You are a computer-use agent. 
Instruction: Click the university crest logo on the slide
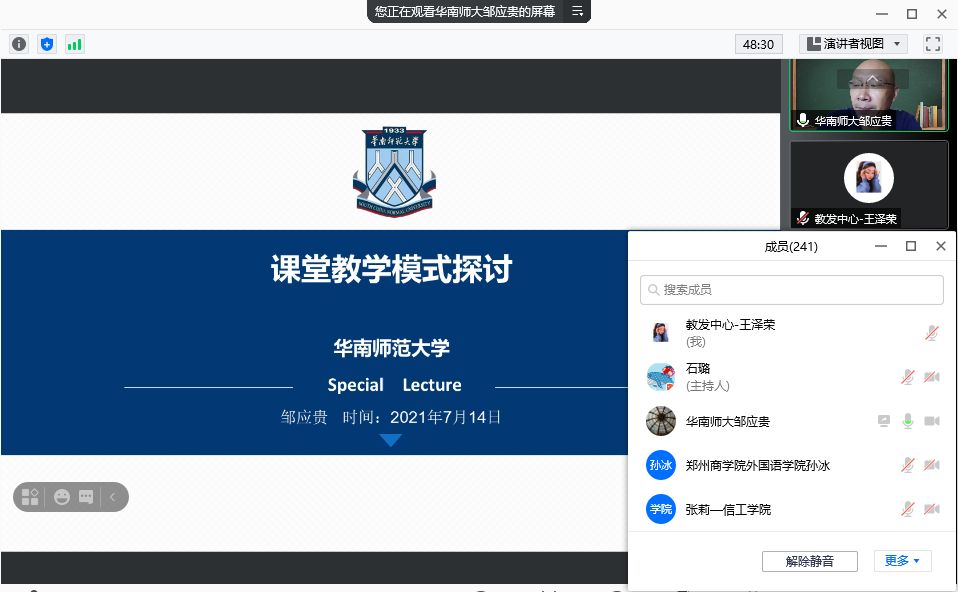click(x=394, y=172)
